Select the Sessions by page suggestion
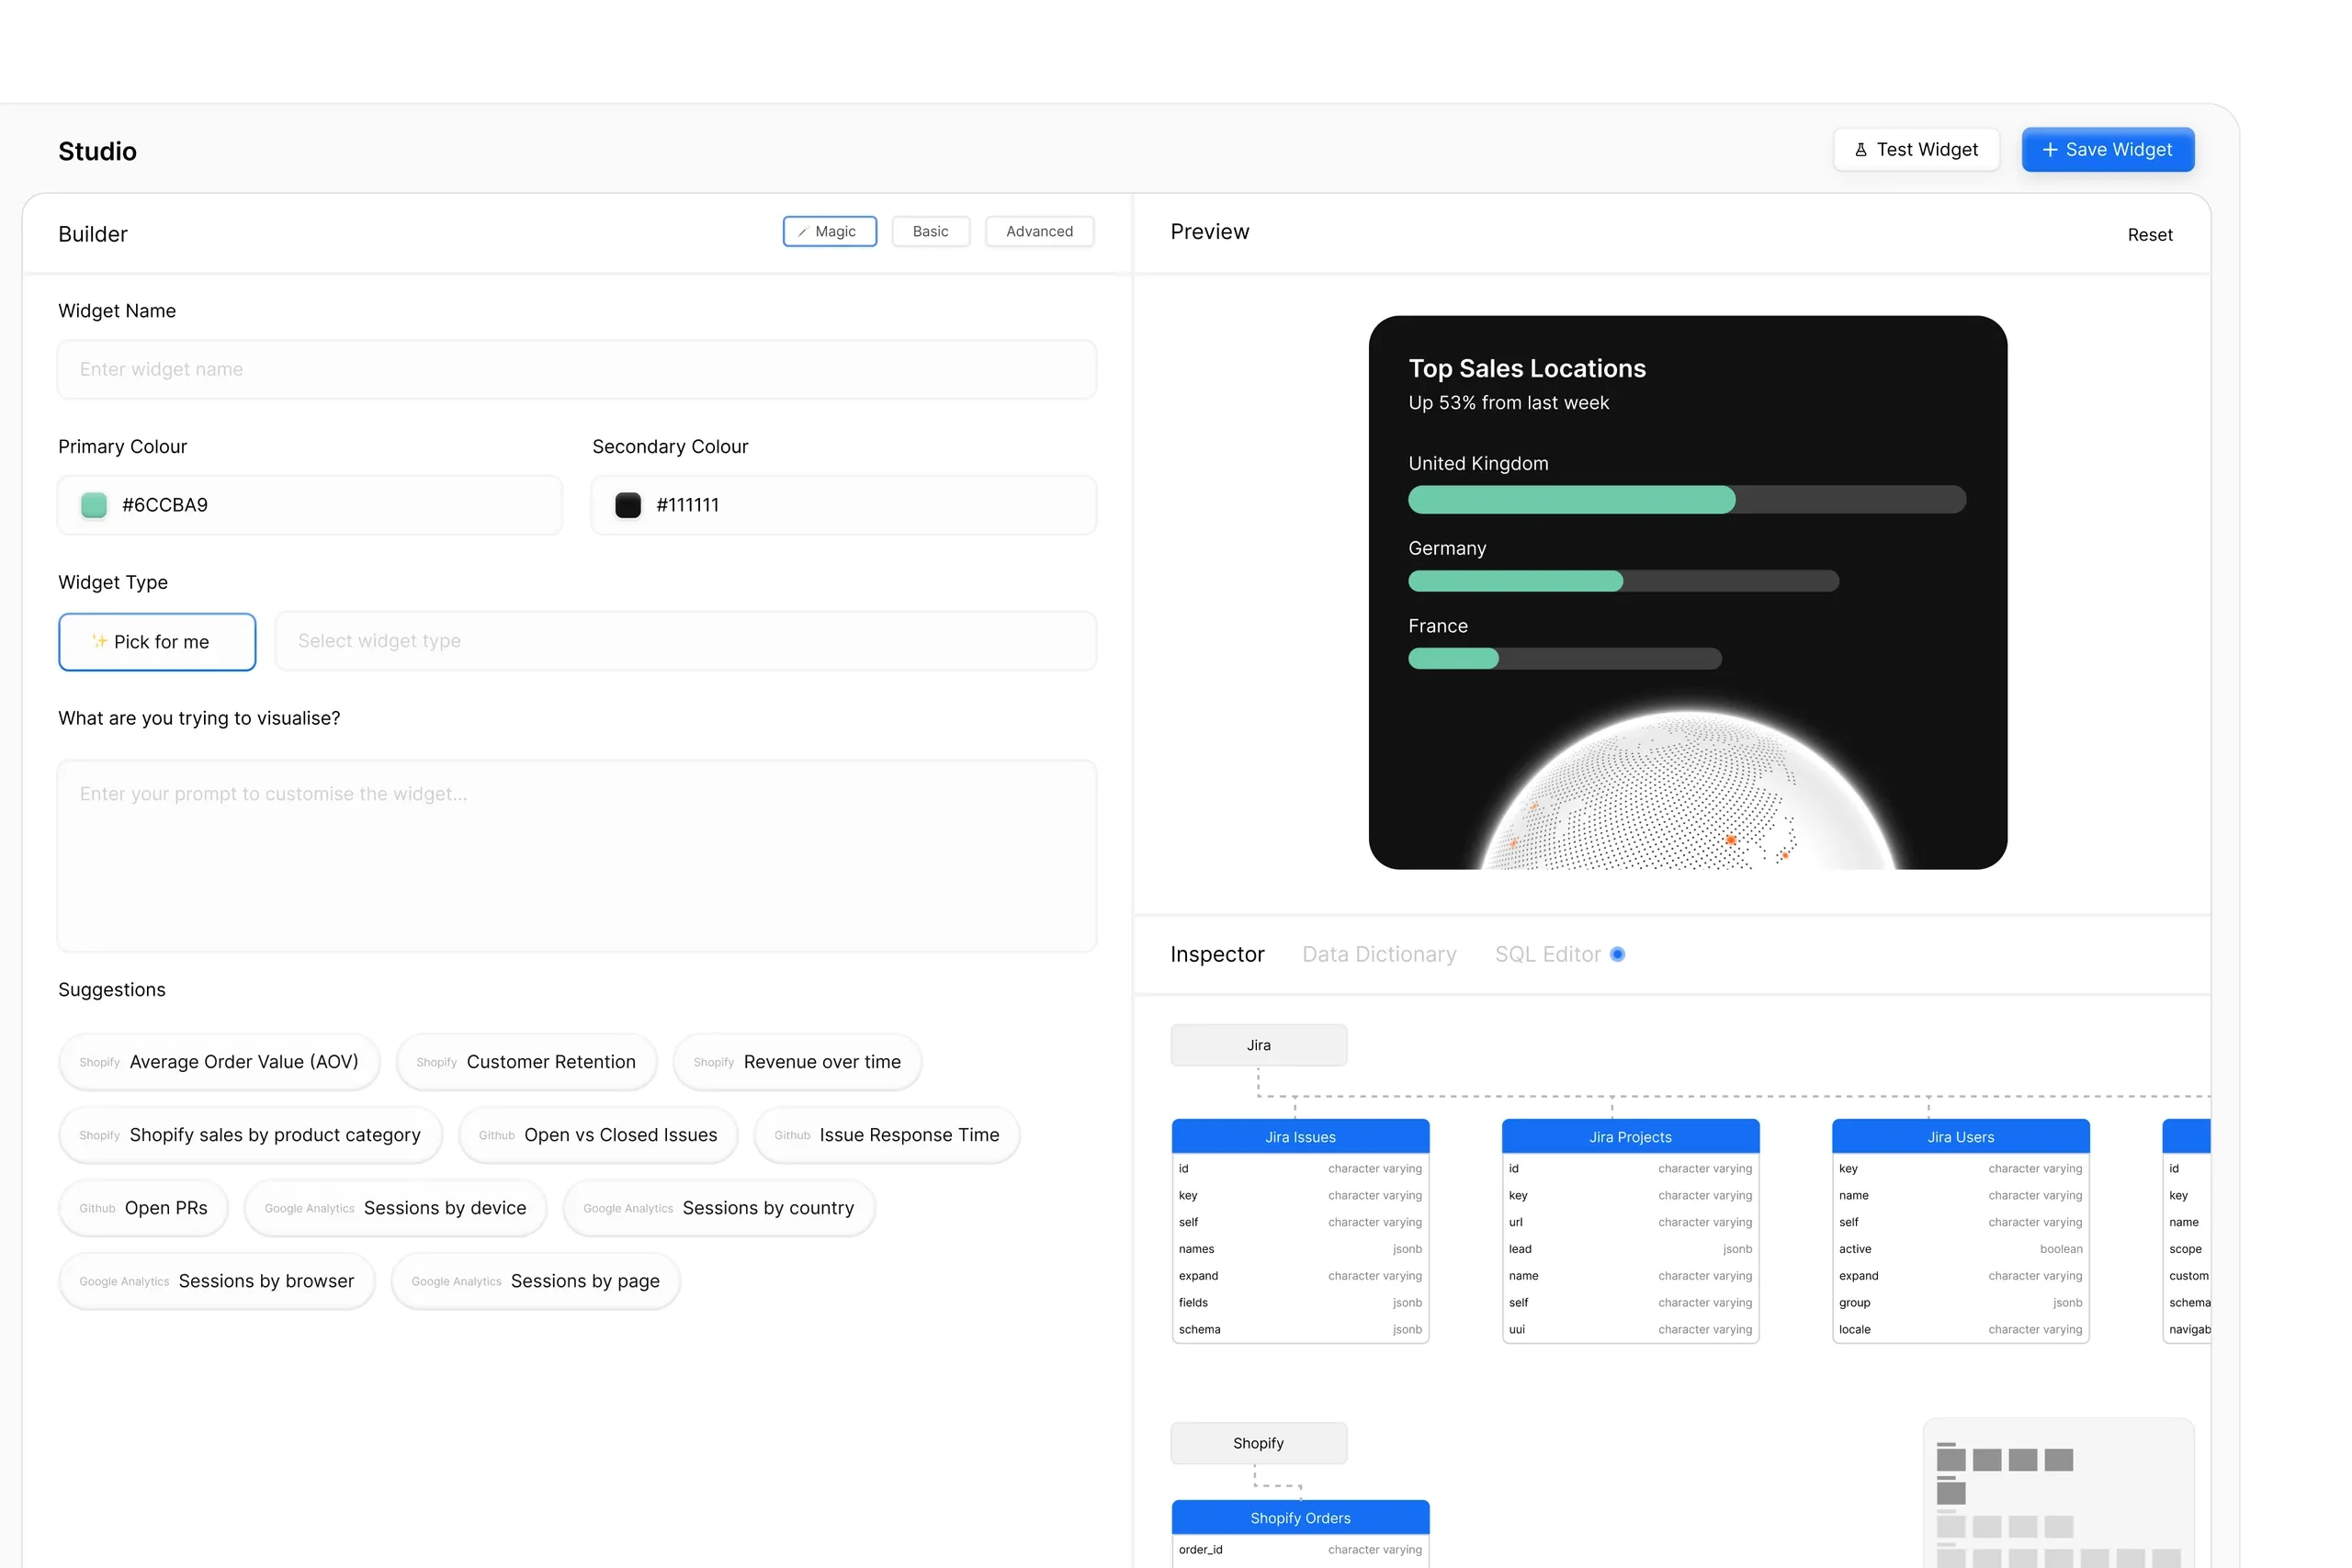 tap(535, 1281)
